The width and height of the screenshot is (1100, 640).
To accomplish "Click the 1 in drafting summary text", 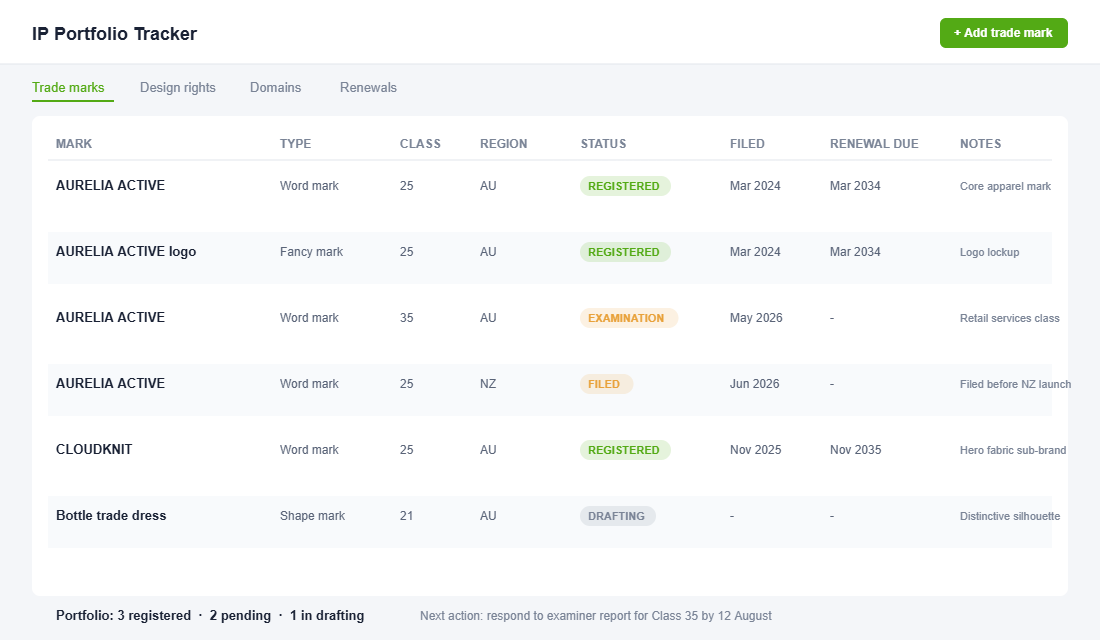I will [327, 615].
